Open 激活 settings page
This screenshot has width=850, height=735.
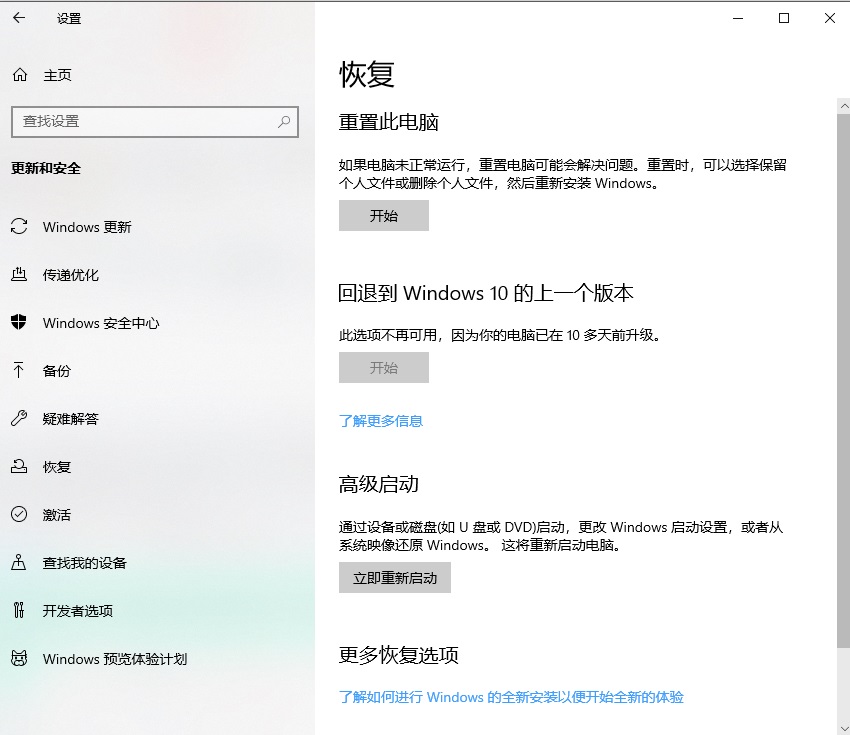tap(56, 514)
